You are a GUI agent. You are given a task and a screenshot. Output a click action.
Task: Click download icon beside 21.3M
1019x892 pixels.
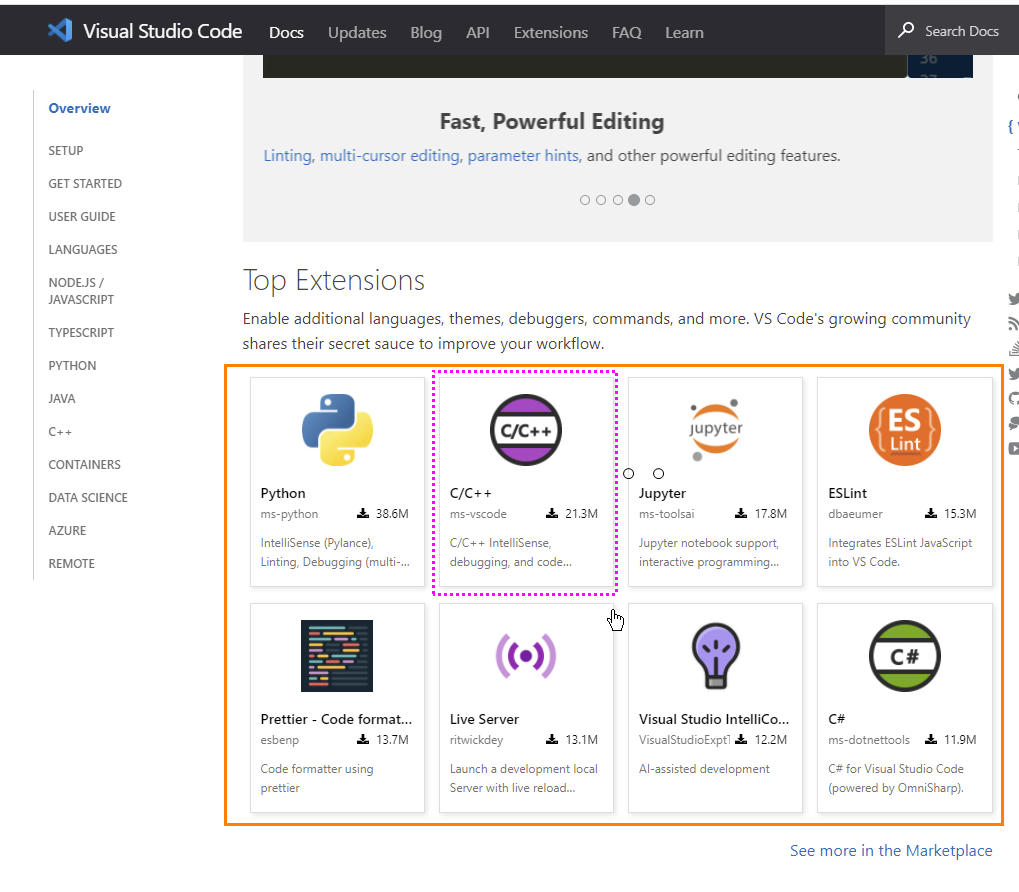pos(552,513)
